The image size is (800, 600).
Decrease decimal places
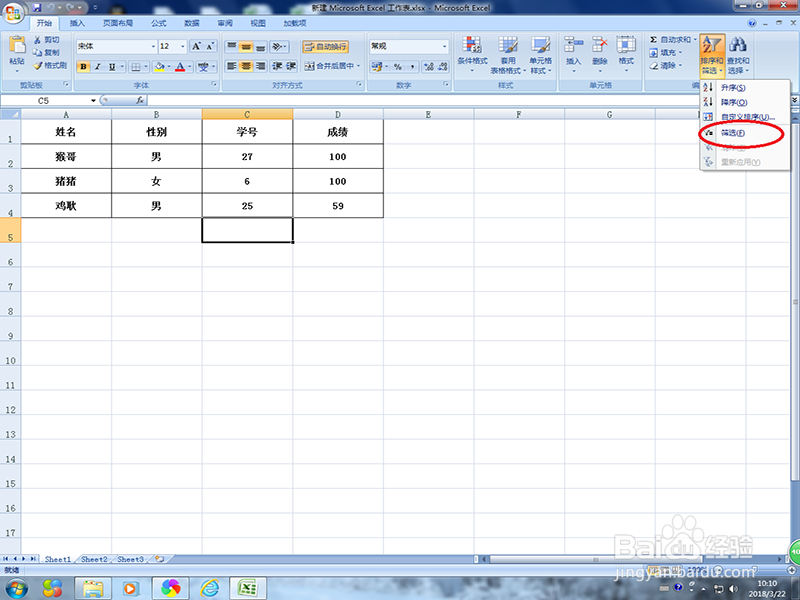coord(442,66)
